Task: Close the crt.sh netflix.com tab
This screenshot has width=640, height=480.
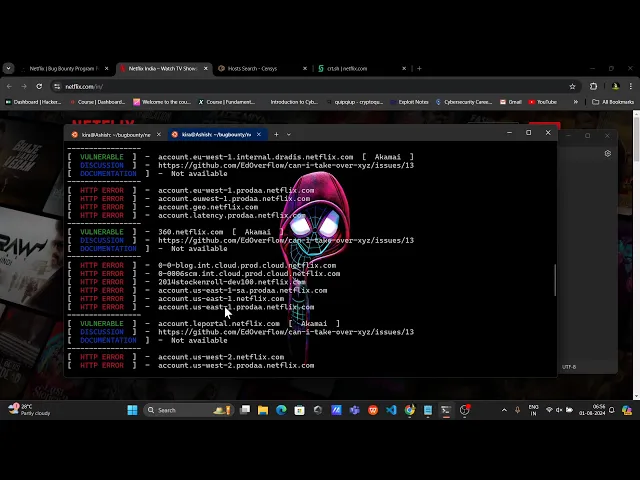Action: click(404, 69)
